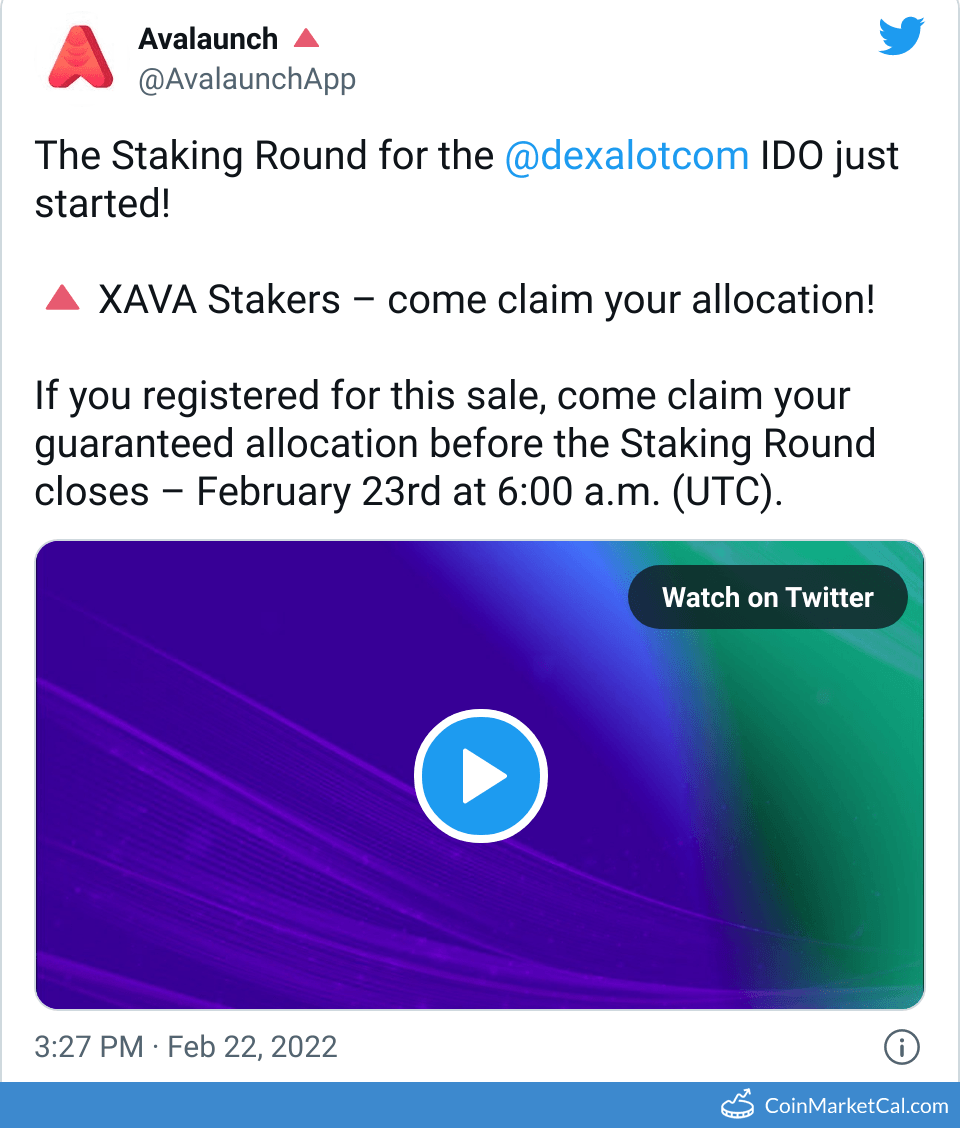This screenshot has width=960, height=1128.
Task: Click the "XAVA Stakers" text
Action: [x=220, y=299]
